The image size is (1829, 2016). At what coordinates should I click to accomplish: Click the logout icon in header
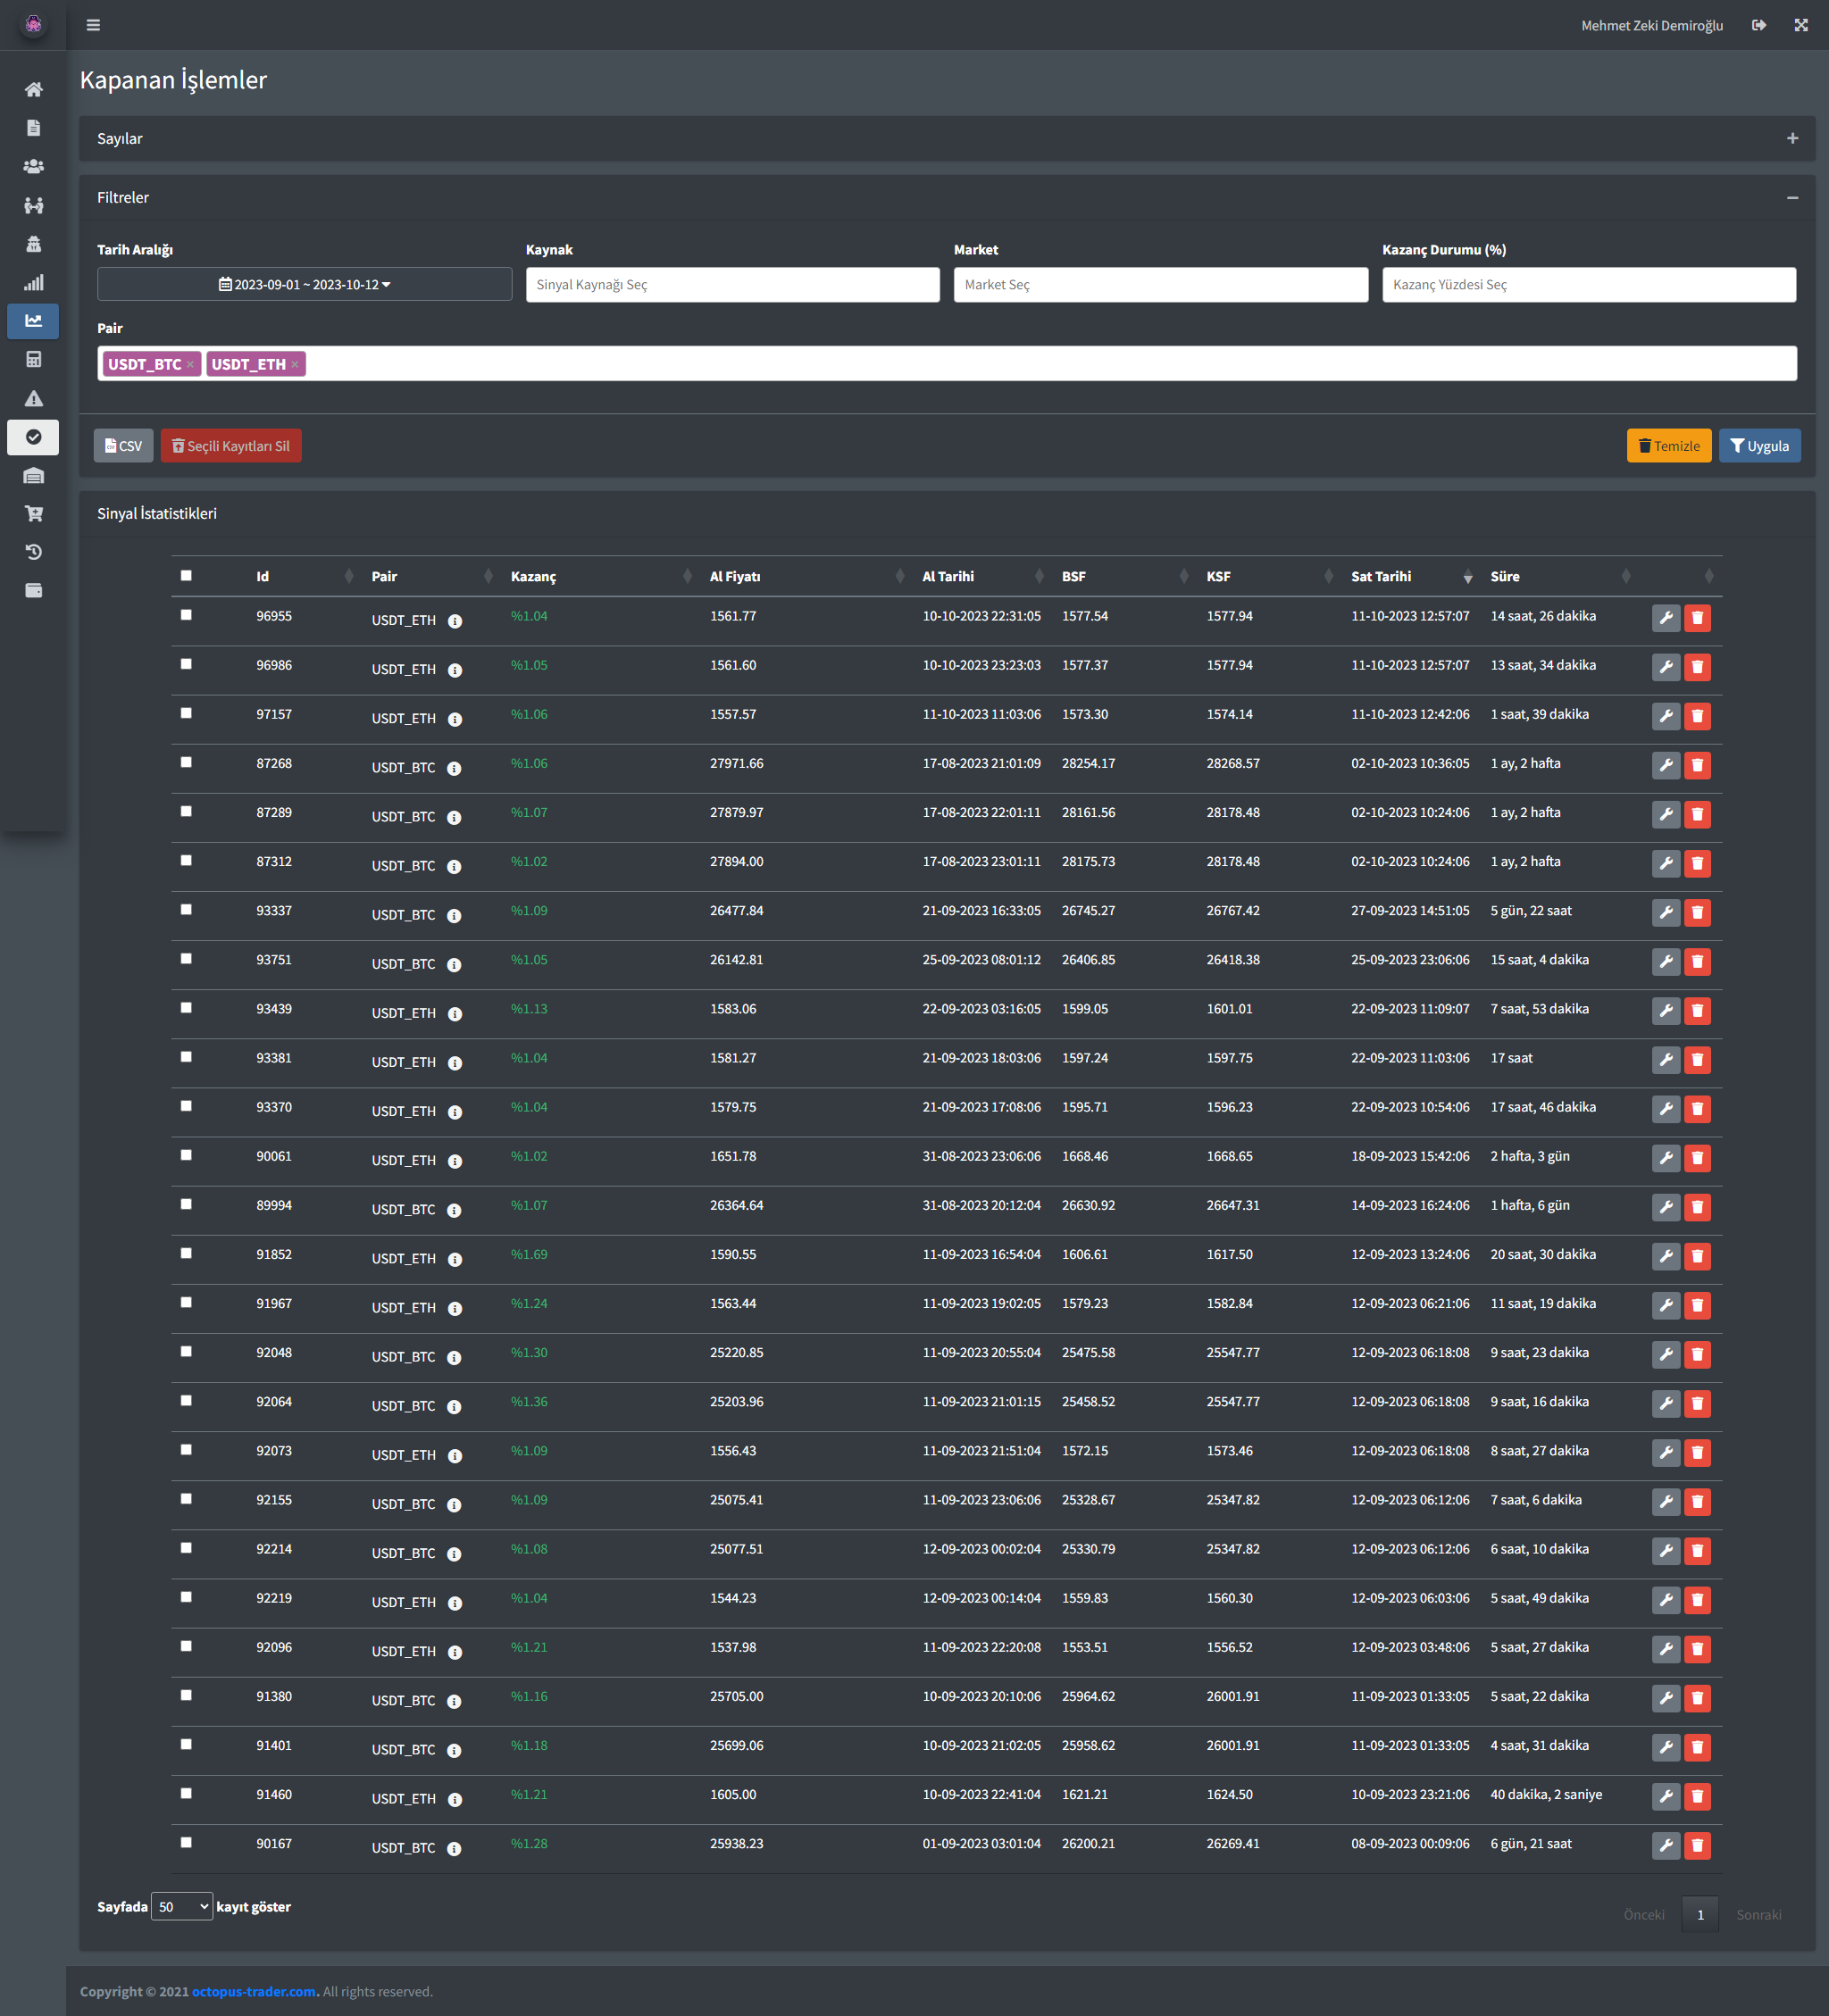pos(1758,25)
